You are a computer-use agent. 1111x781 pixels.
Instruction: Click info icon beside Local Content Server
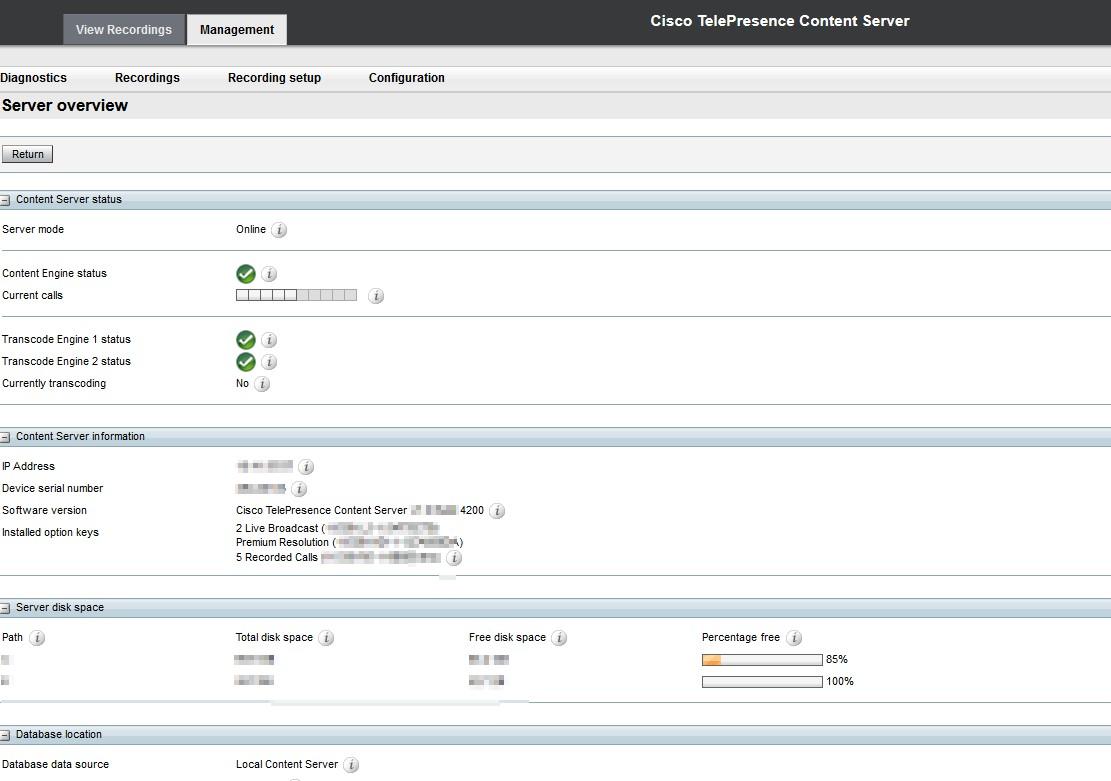(x=351, y=765)
